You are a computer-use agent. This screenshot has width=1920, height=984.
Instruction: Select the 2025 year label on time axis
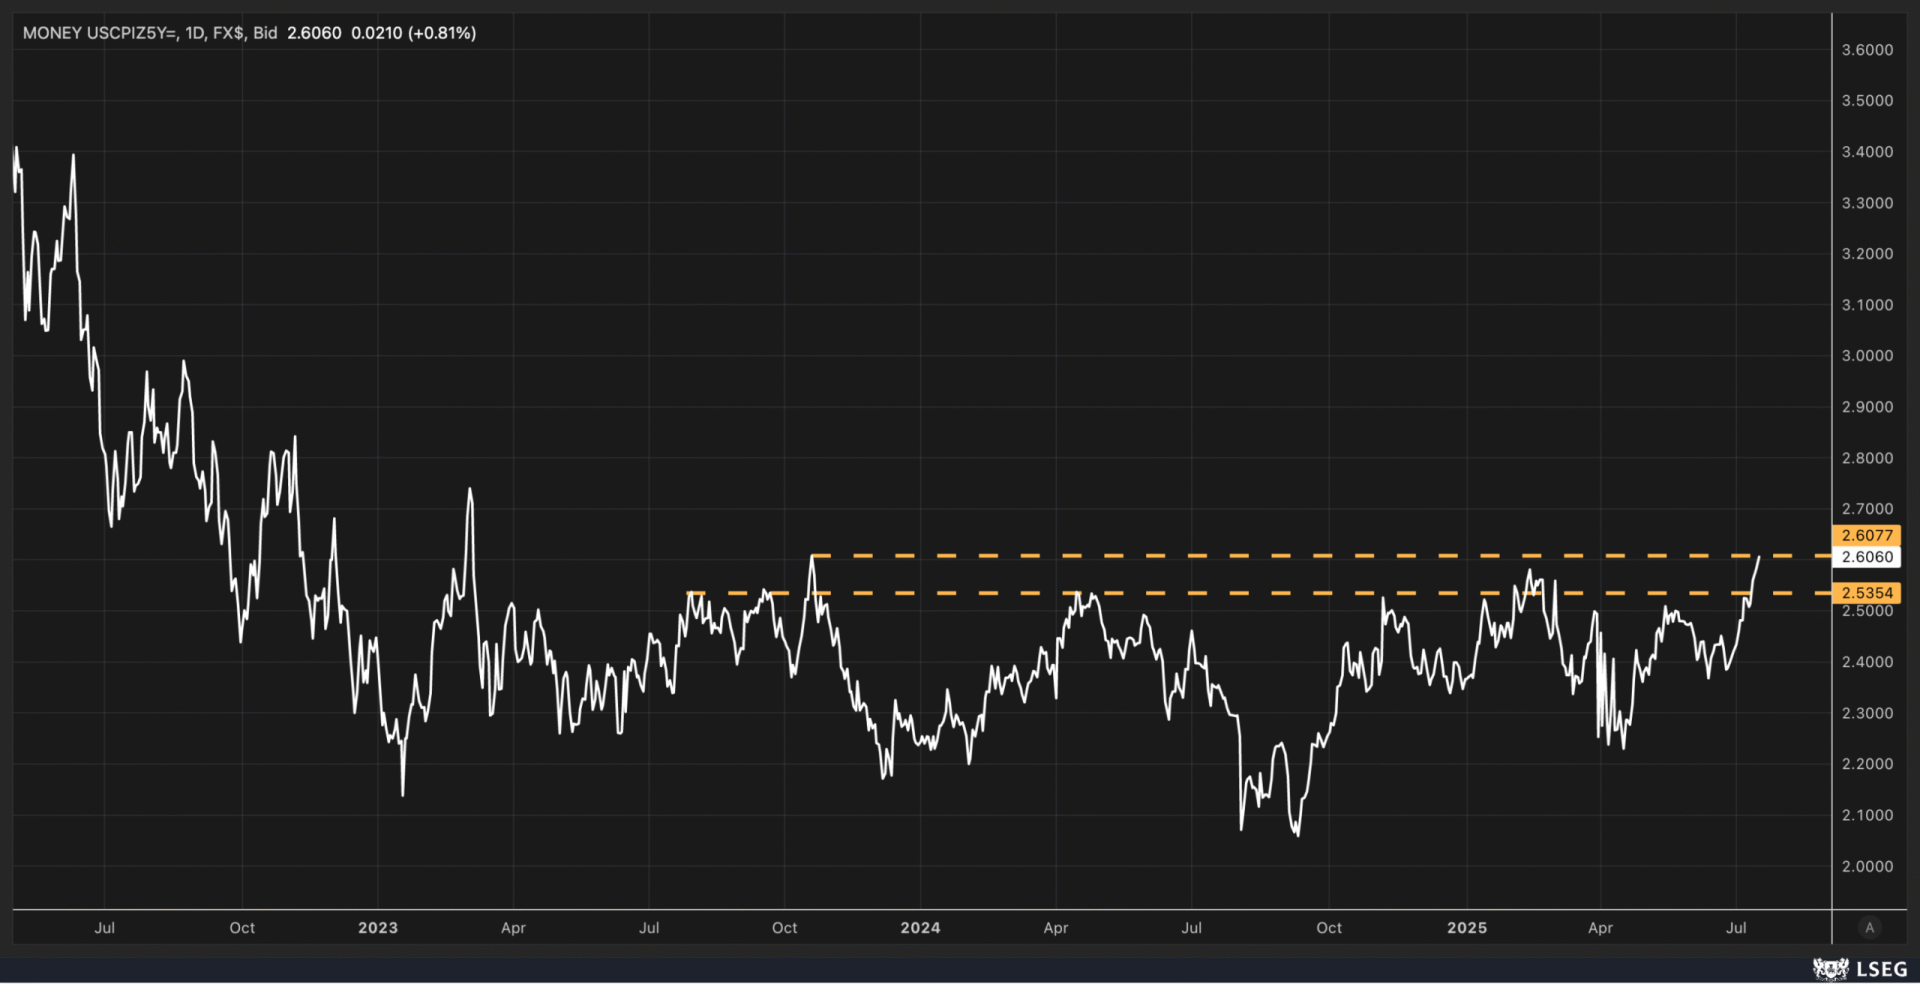(x=1466, y=928)
